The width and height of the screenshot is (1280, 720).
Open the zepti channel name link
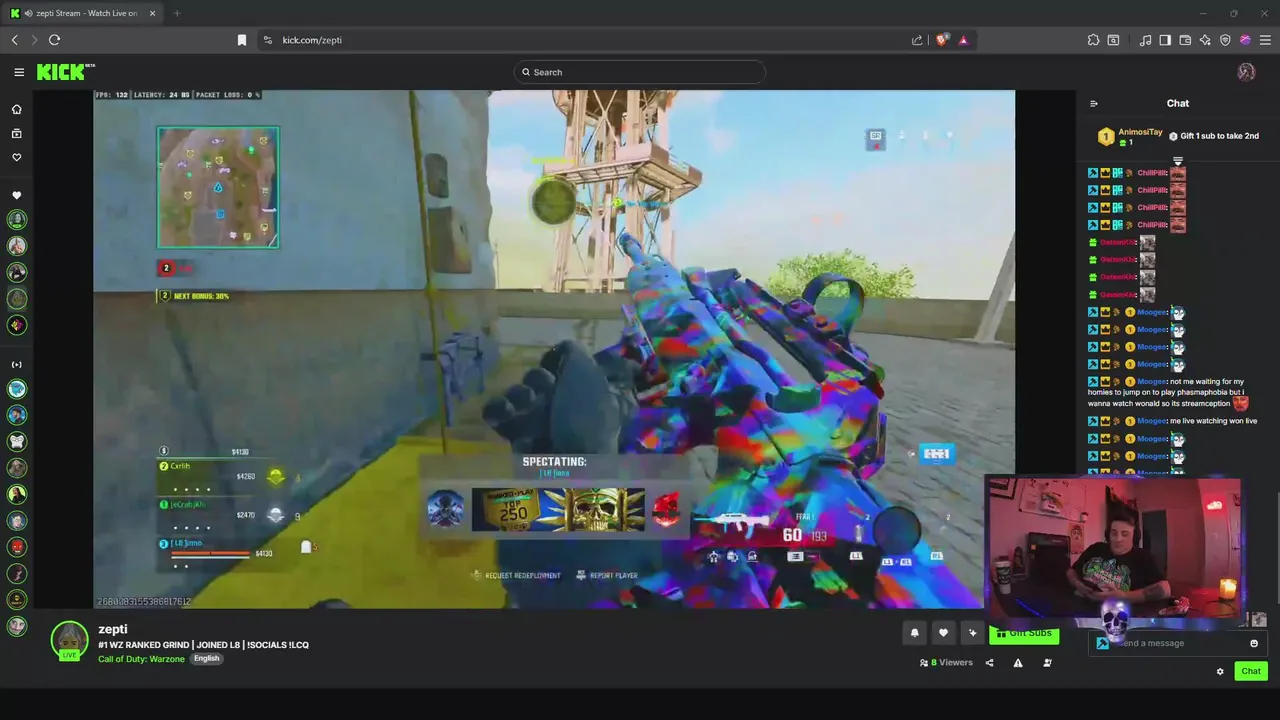coord(113,629)
